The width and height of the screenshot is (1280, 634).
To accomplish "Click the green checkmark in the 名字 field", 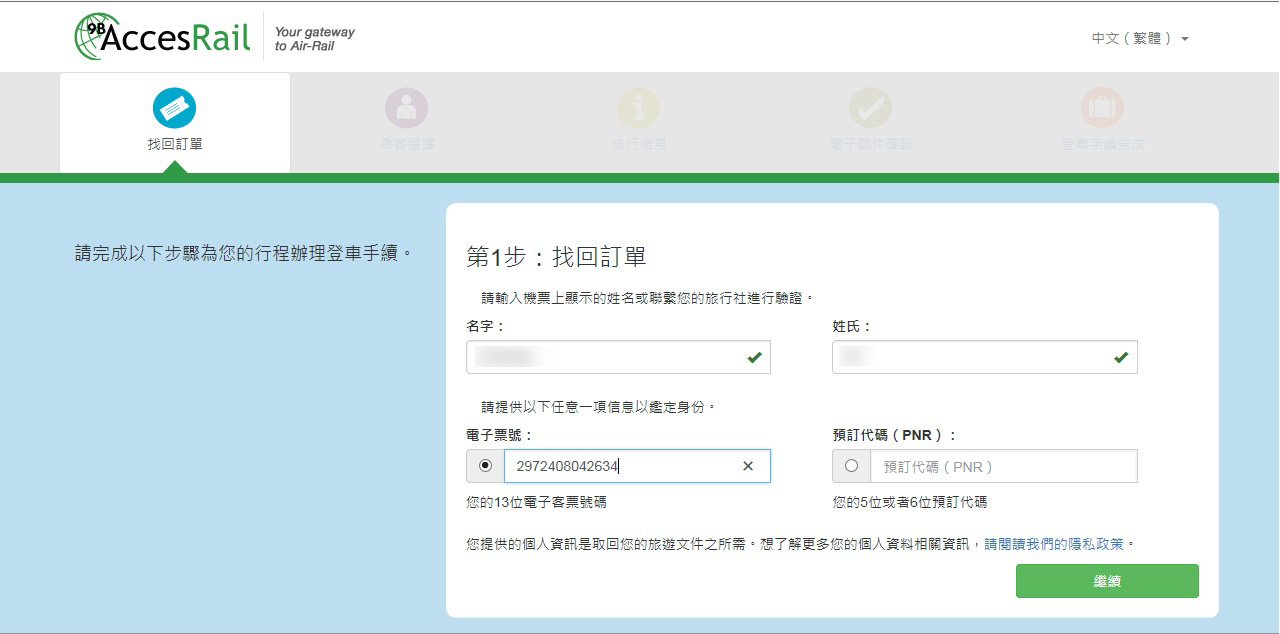I will 754,357.
